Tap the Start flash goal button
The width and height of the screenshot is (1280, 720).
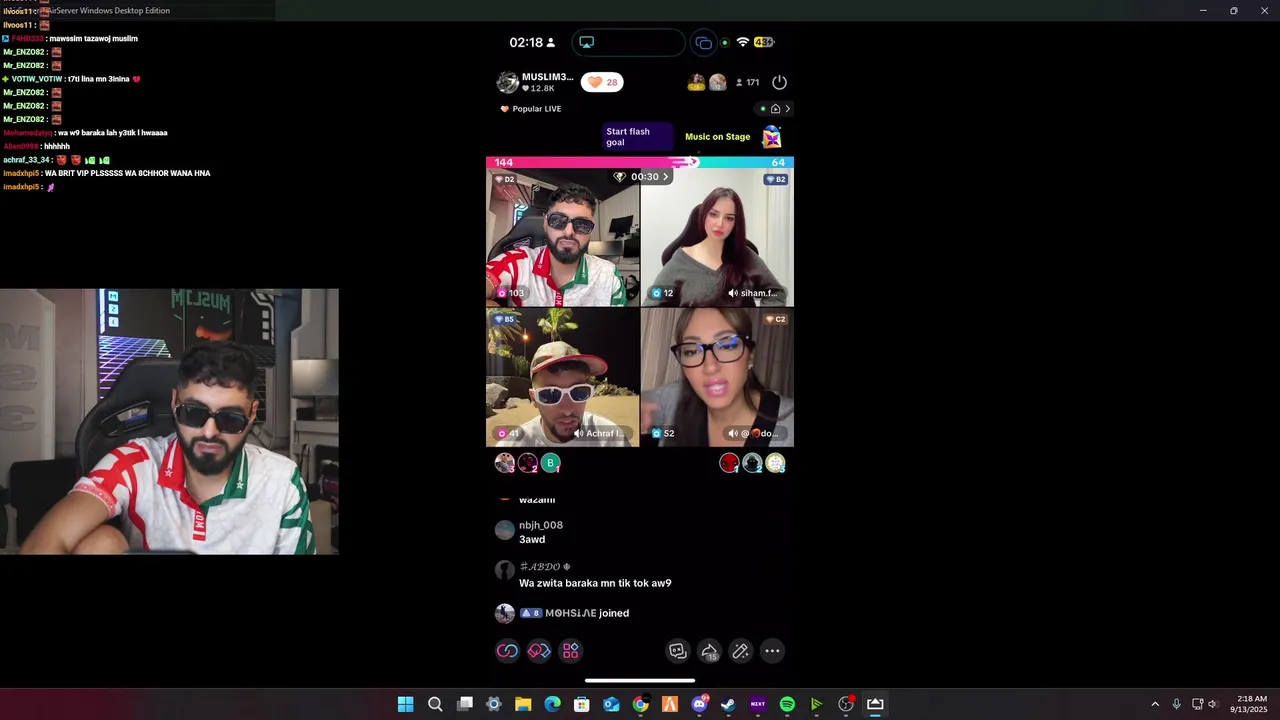pyautogui.click(x=638, y=137)
